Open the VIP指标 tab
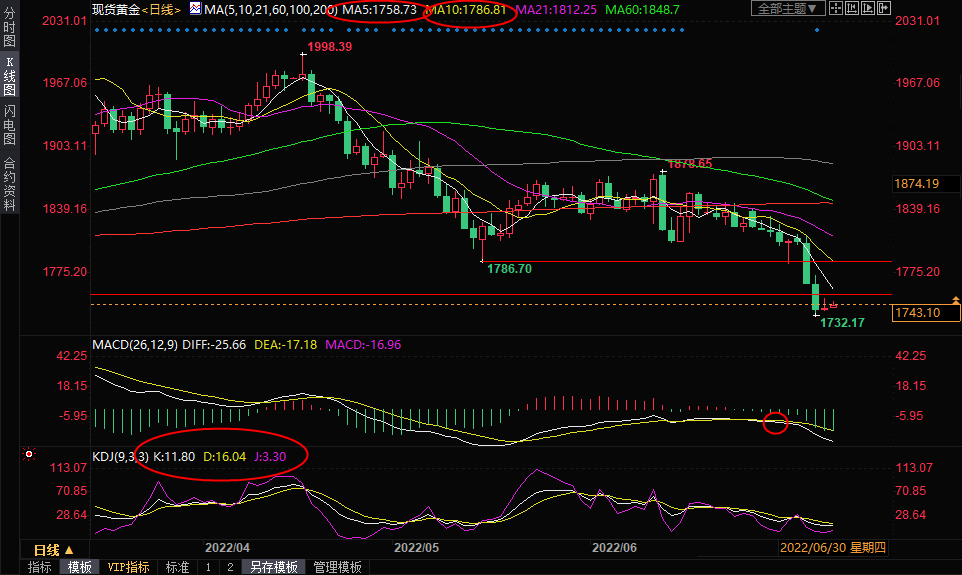Screen dimensions: 962x575 (128, 567)
